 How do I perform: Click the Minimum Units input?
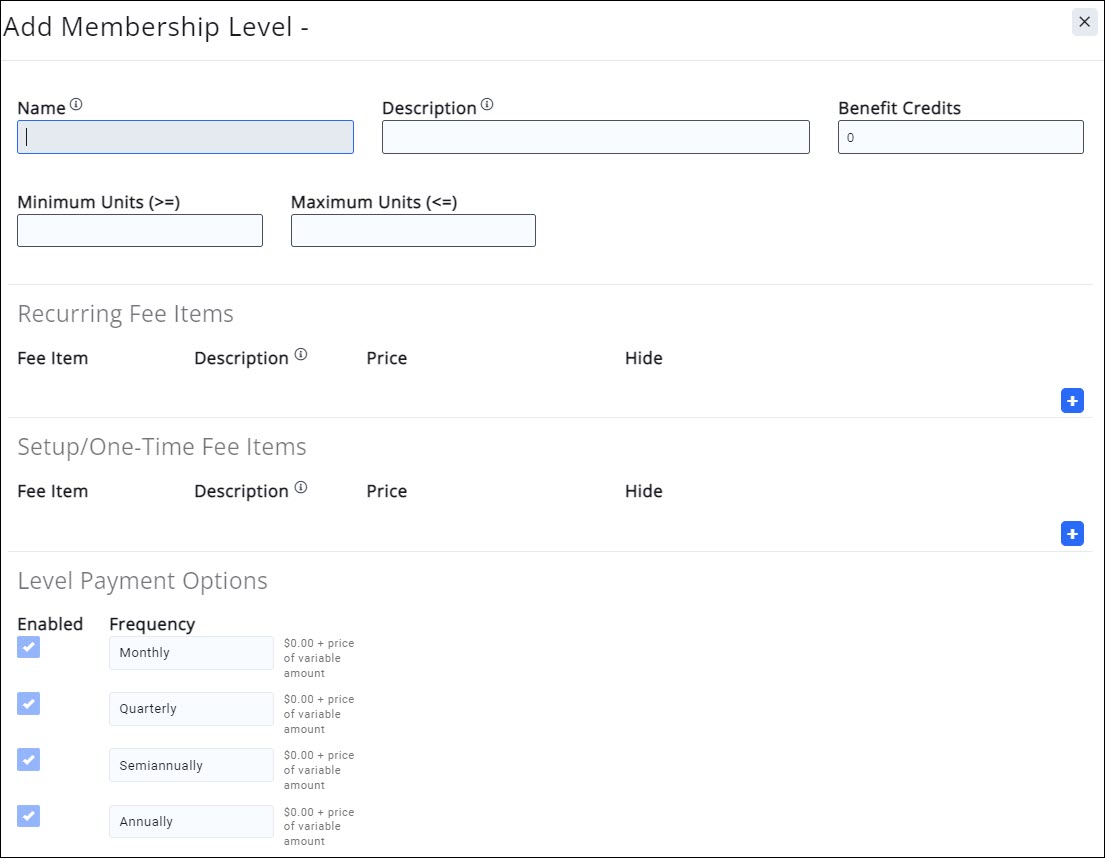[x=140, y=230]
